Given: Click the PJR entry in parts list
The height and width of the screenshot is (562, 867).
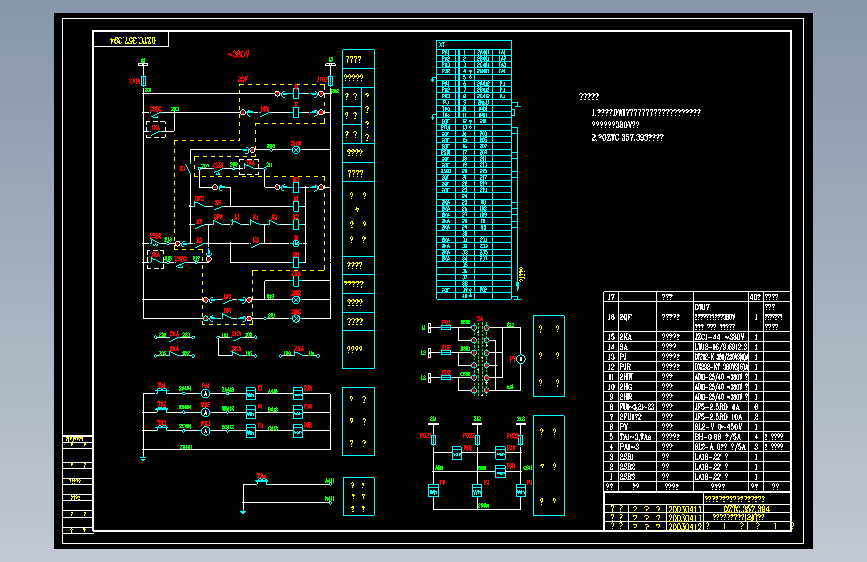Looking at the screenshot, I should tap(625, 367).
